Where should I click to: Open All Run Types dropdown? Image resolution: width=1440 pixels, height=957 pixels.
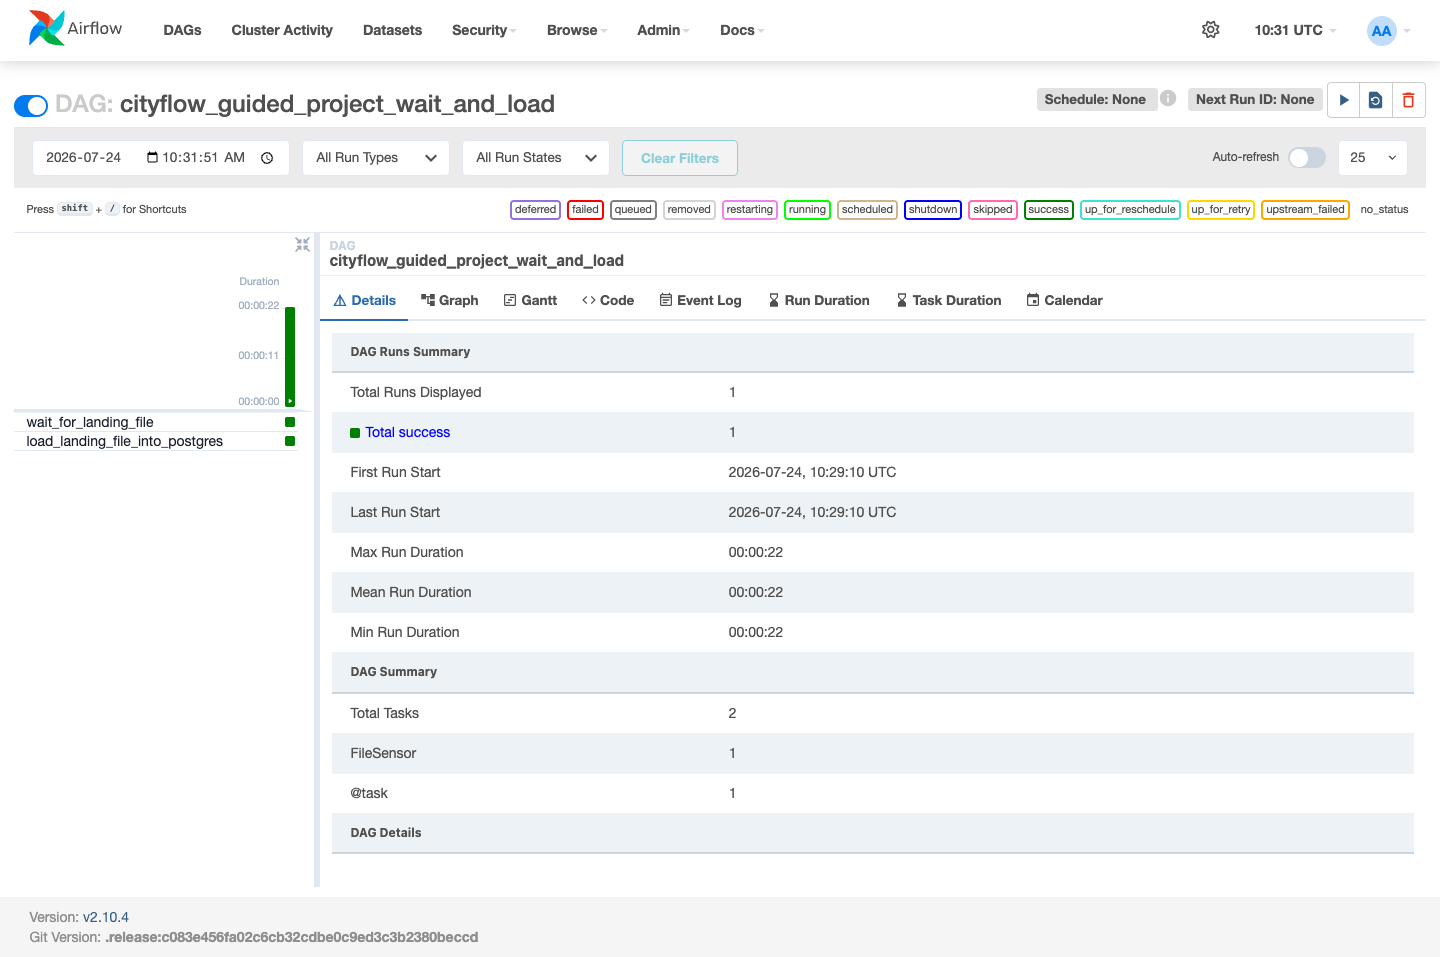tap(376, 158)
